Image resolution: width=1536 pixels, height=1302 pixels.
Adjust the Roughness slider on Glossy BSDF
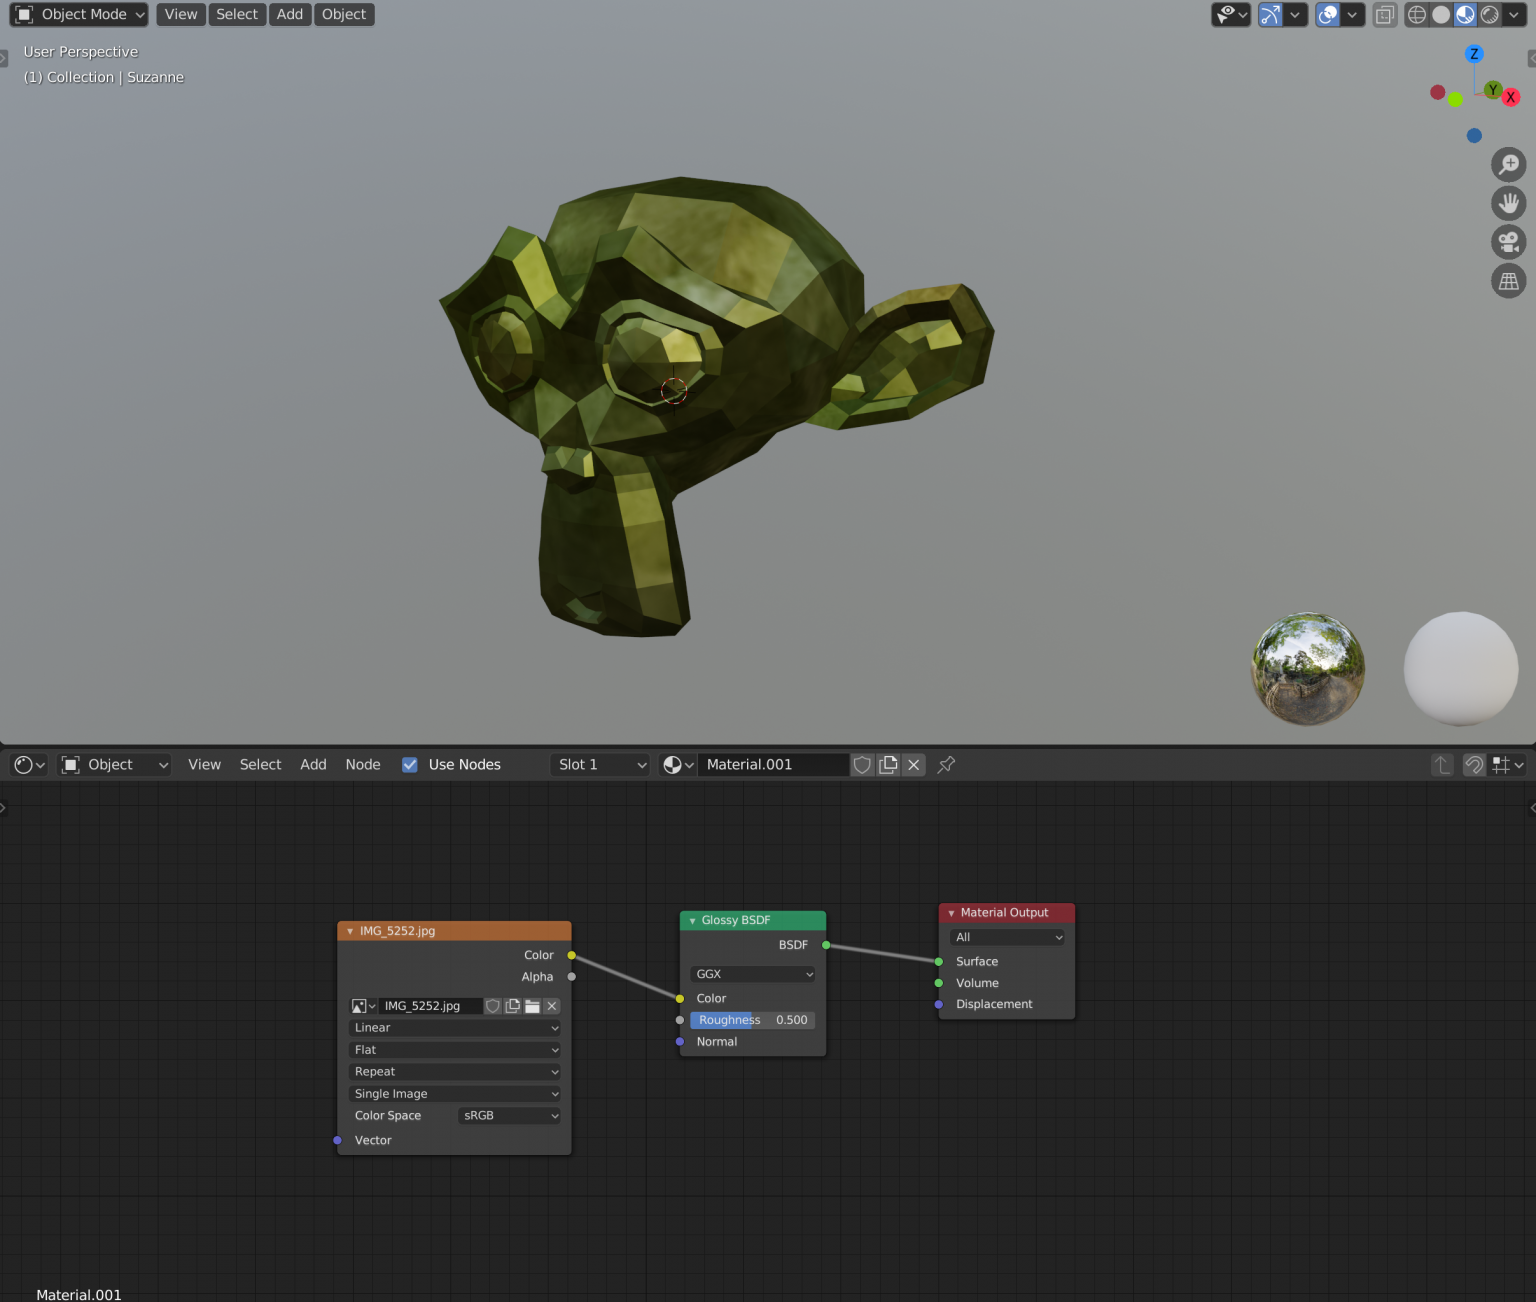pos(752,1020)
